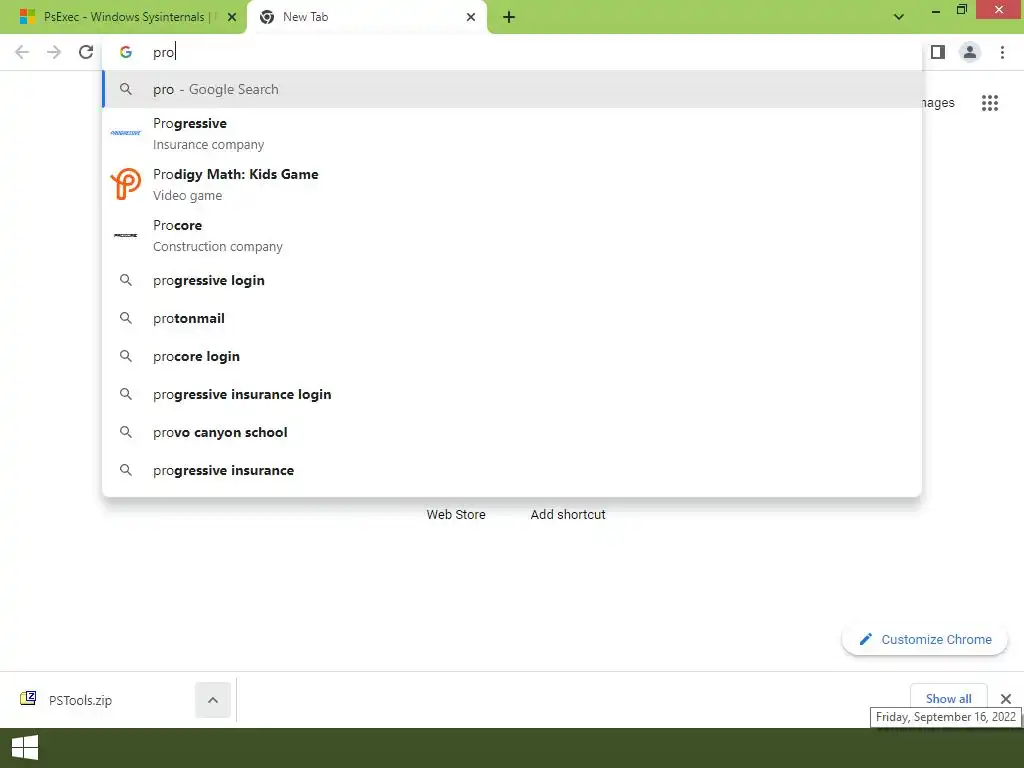Click the magnifier beside progressive login
1024x768 pixels.
pos(126,280)
